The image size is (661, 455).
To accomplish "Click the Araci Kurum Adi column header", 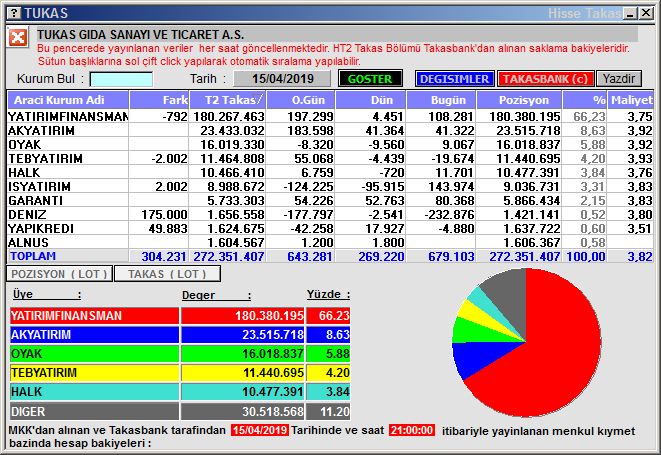I will pyautogui.click(x=68, y=100).
